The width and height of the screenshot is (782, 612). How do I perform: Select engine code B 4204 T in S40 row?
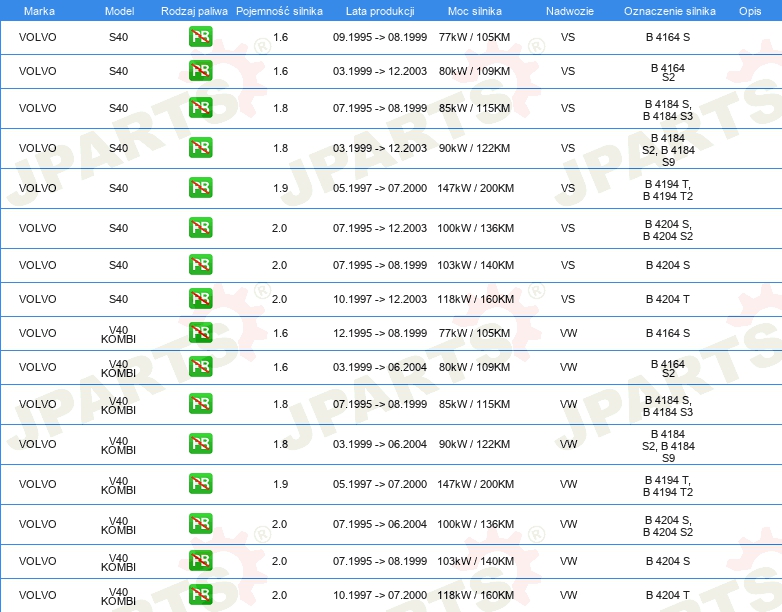[x=668, y=299]
